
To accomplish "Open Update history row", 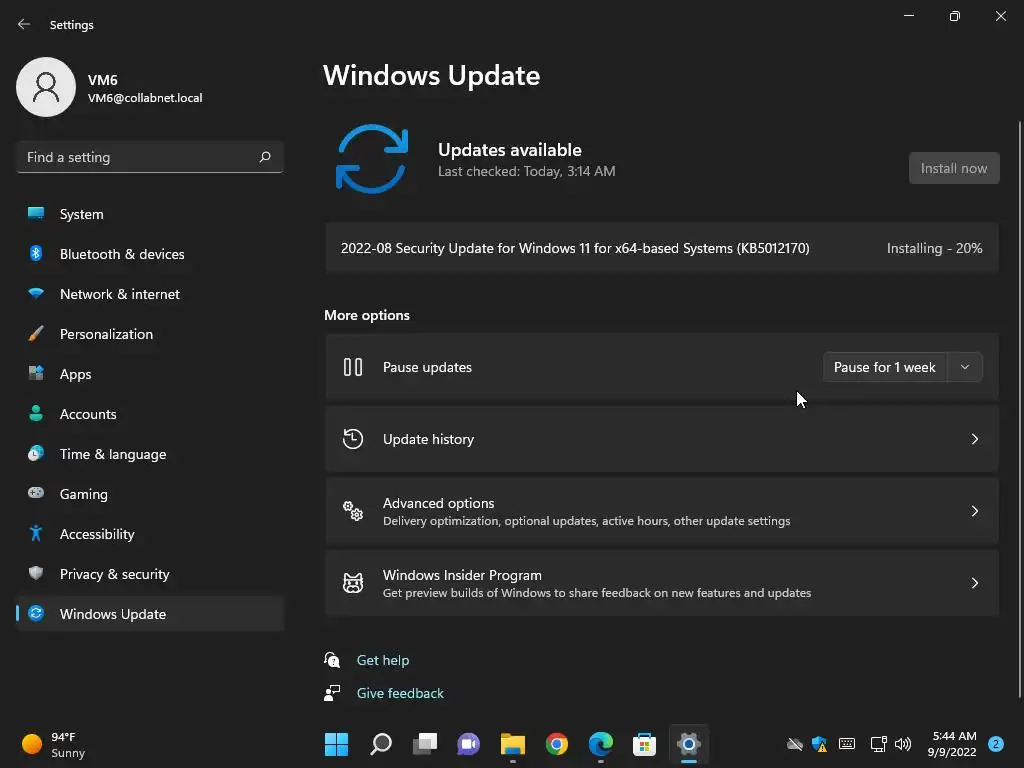I will [662, 439].
